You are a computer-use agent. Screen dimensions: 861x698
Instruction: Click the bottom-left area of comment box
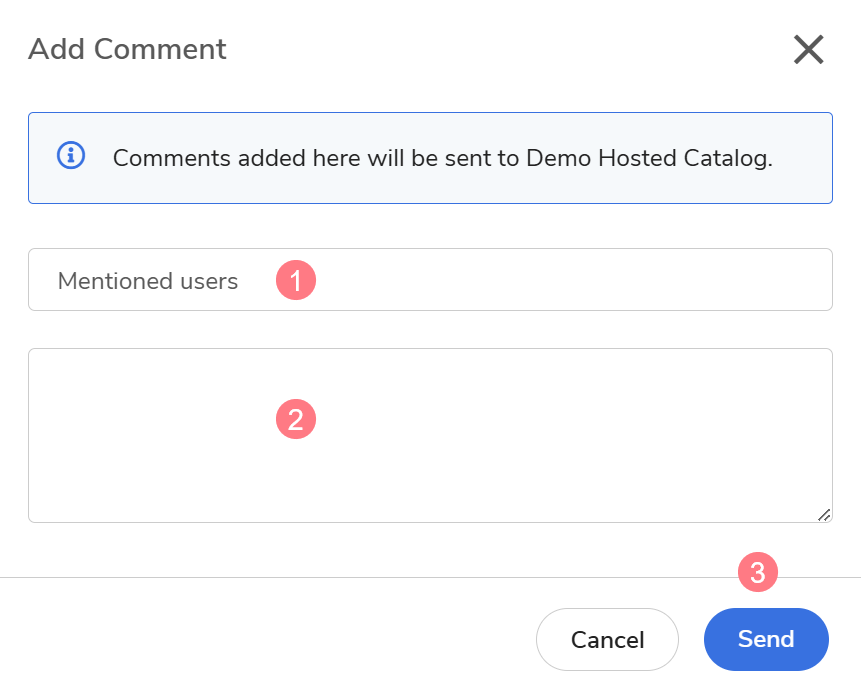pyautogui.click(x=60, y=500)
